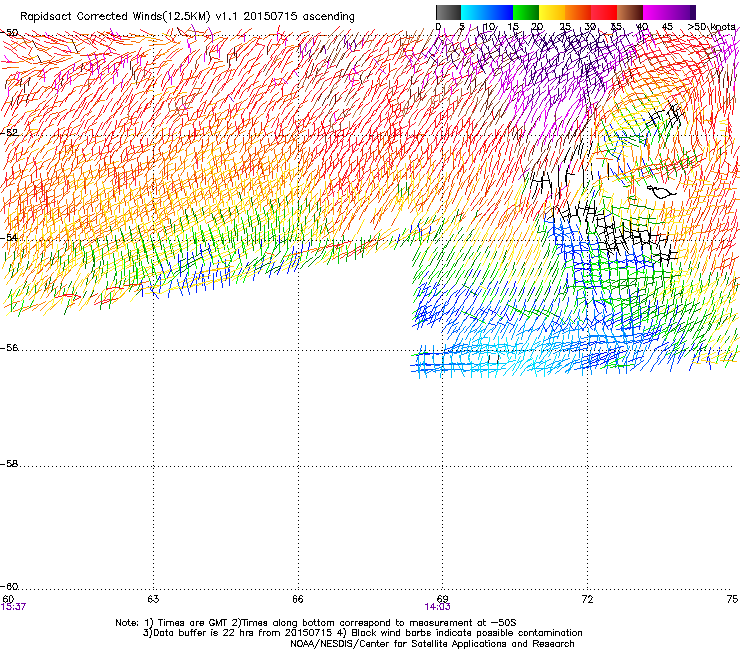Click the legend tick label 20
740x650 pixels.
[x=538, y=27]
